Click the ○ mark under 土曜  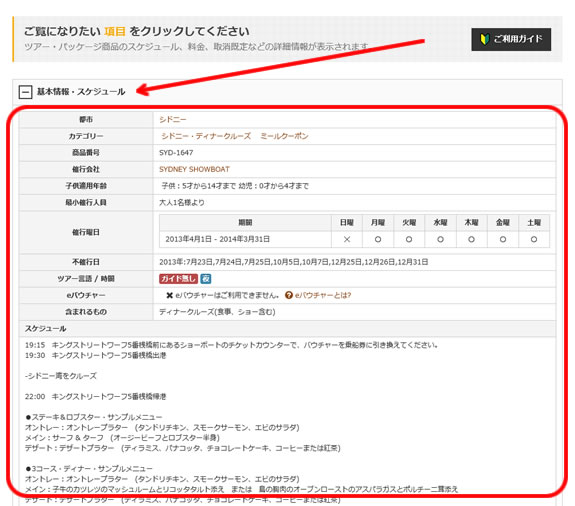(534, 239)
